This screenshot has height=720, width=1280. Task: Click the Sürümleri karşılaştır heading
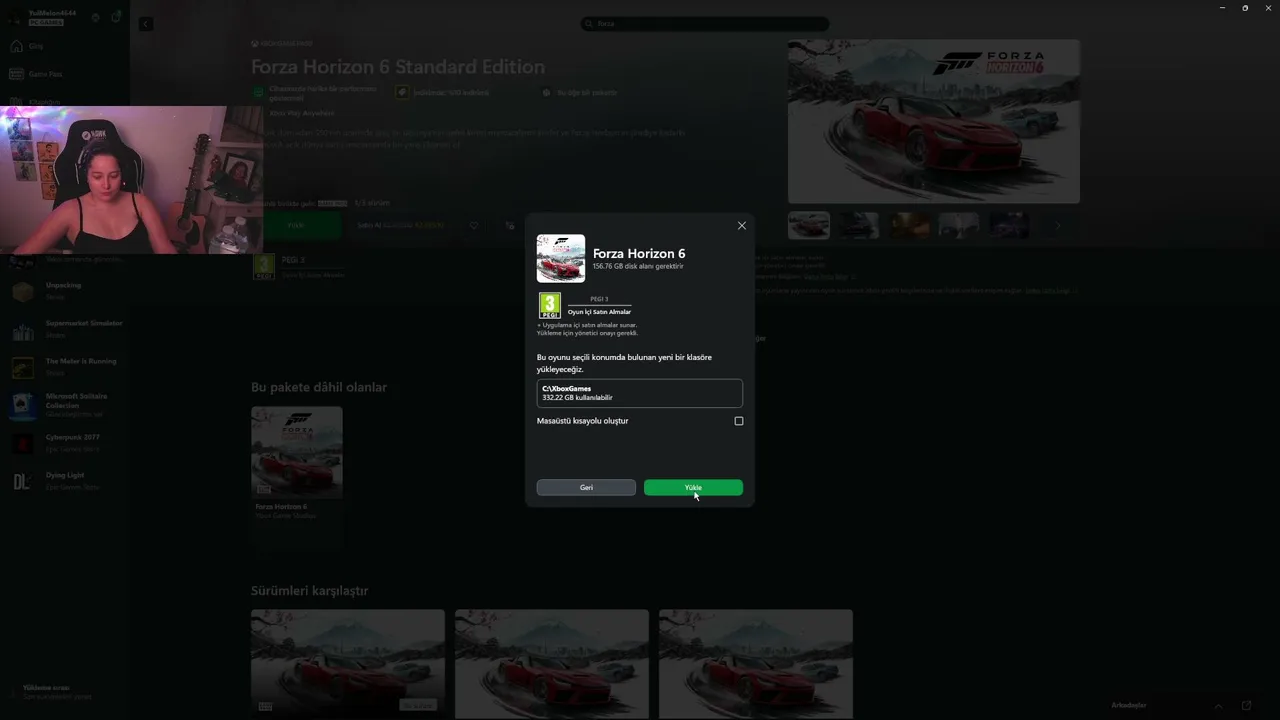click(310, 591)
